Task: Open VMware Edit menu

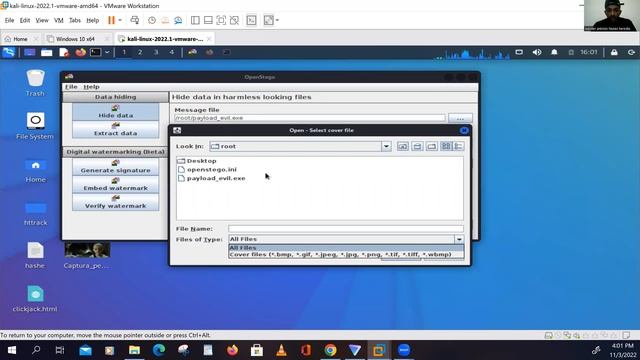Action: pyautogui.click(x=25, y=20)
